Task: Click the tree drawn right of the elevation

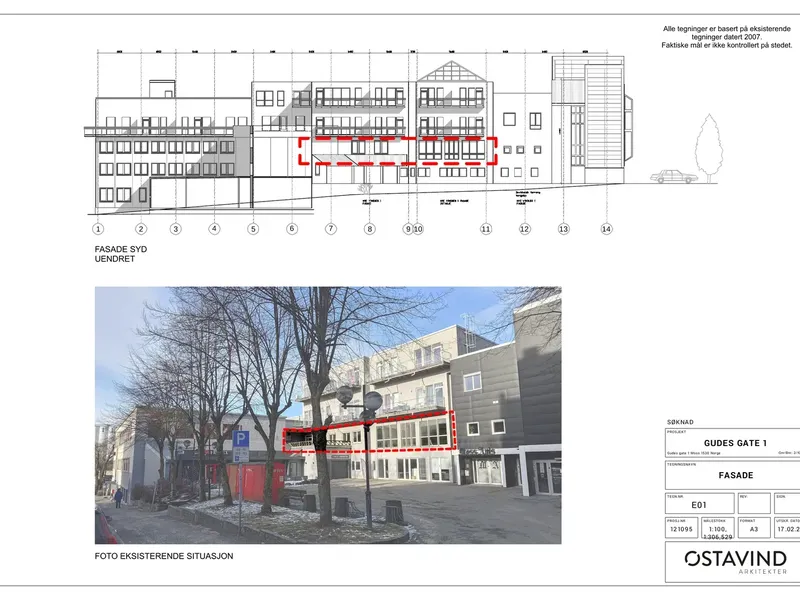Action: tap(709, 148)
